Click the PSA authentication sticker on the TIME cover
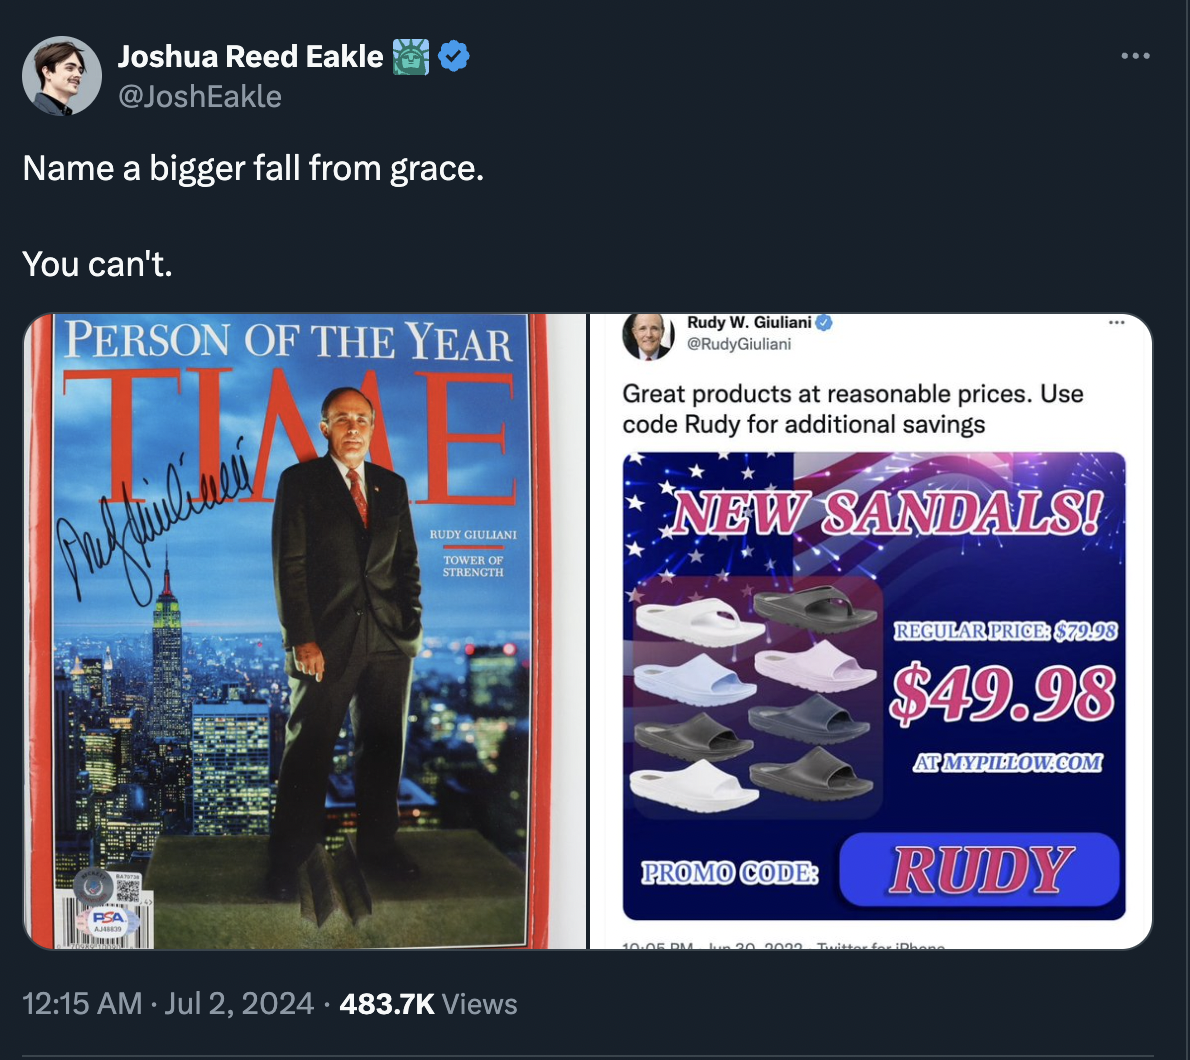Image resolution: width=1190 pixels, height=1060 pixels. click(x=108, y=917)
